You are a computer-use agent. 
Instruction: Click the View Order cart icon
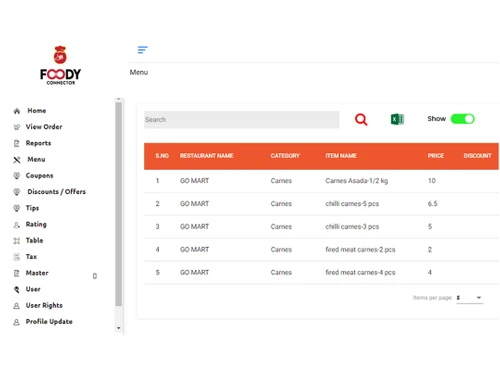click(17, 127)
